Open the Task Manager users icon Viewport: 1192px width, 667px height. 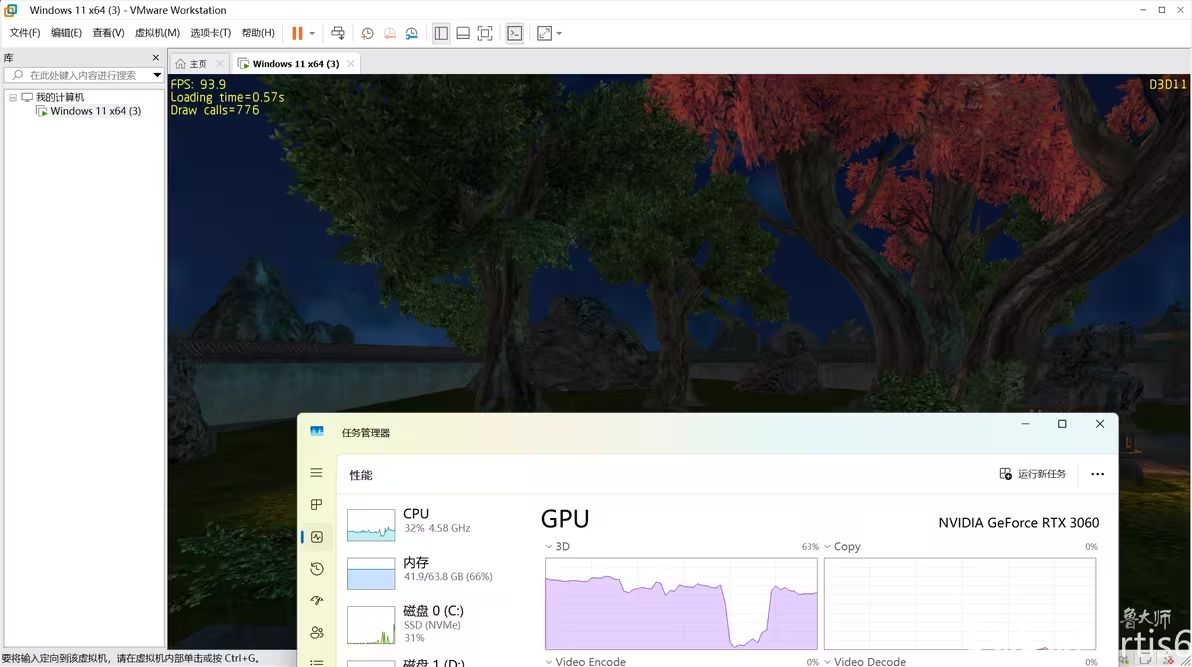tap(317, 633)
